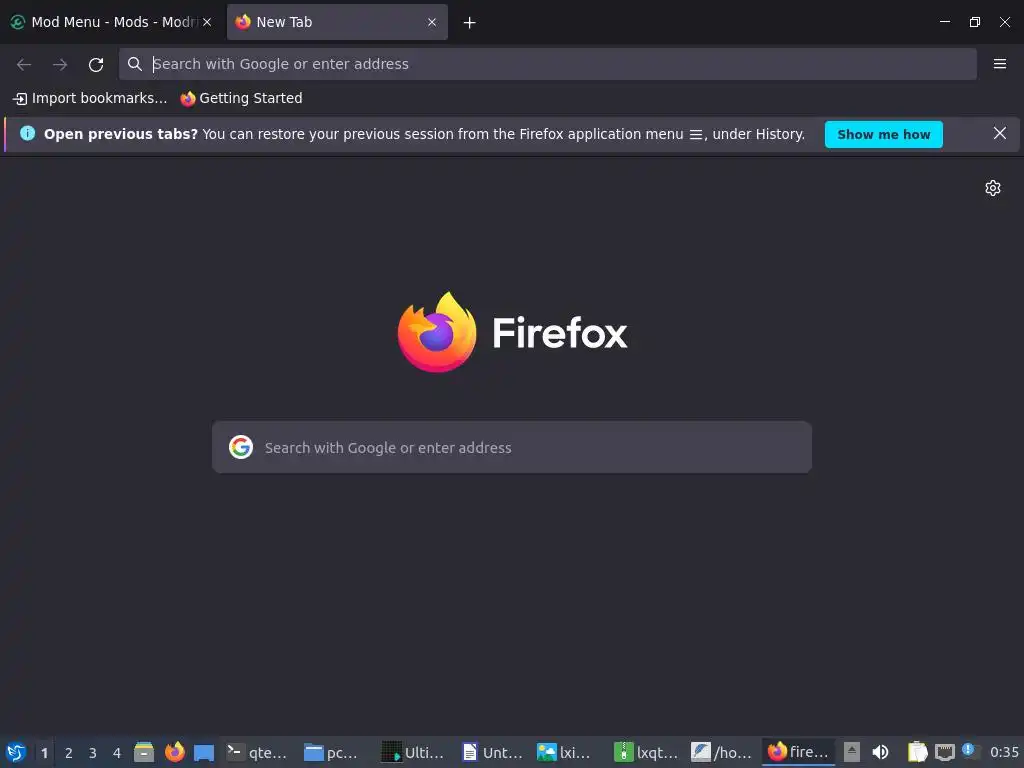Switch to /ho... editor taskbar window

coord(722,752)
